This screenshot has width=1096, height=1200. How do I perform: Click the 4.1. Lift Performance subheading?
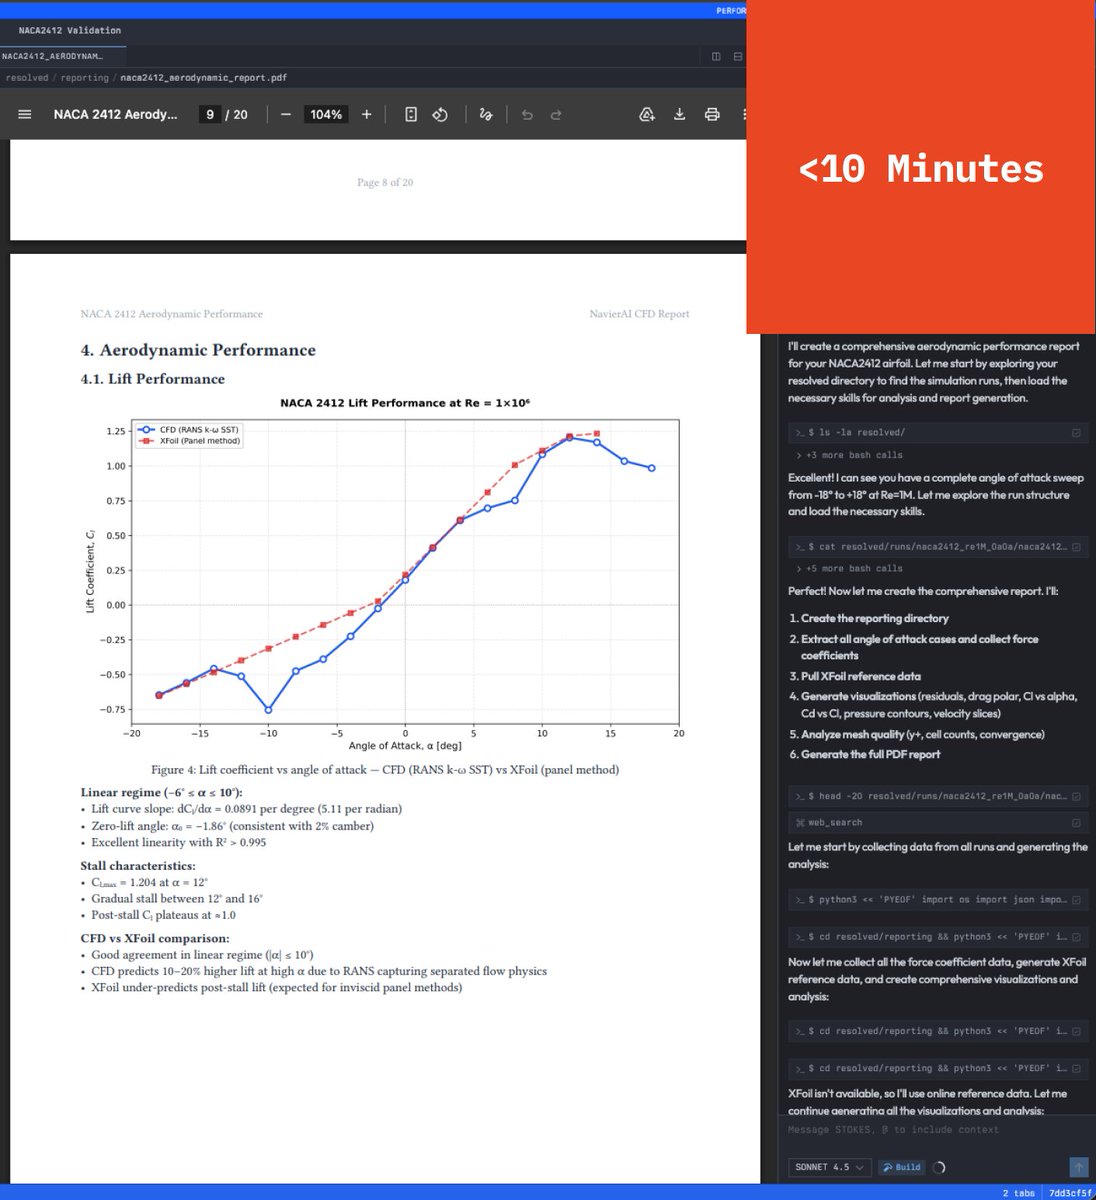click(152, 379)
